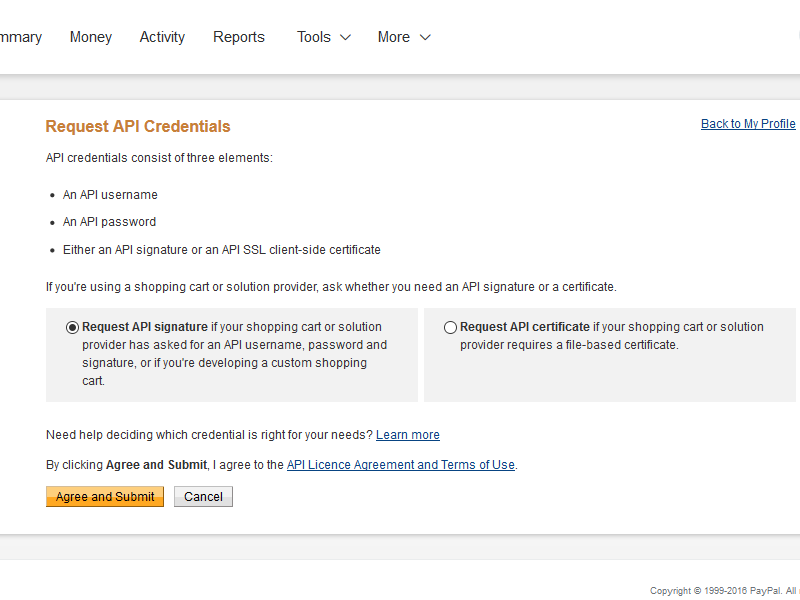Select the Request API signature radio button

[x=72, y=327]
